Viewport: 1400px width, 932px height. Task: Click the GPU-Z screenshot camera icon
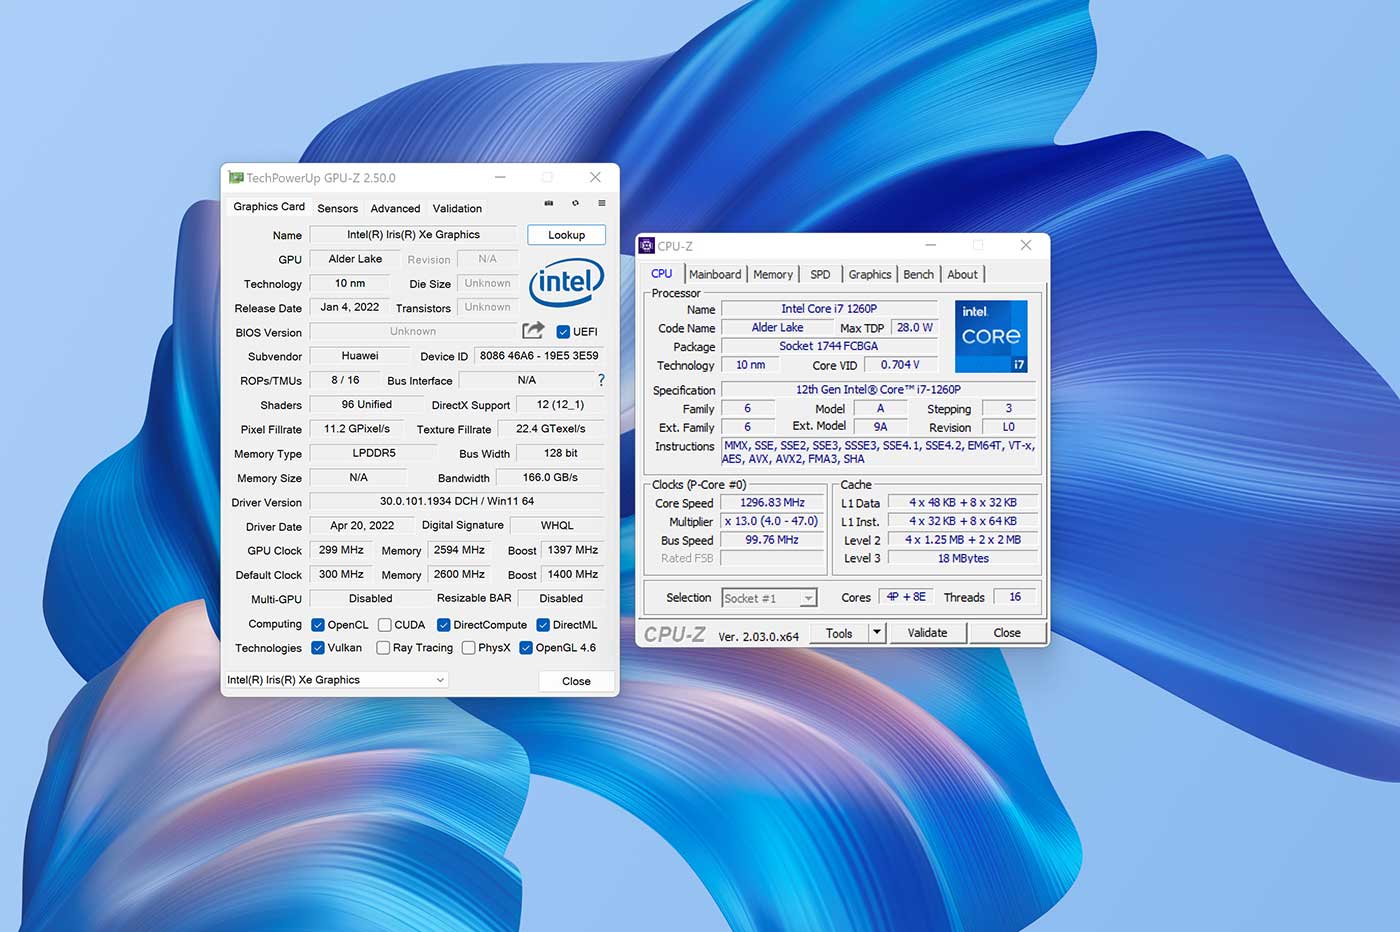[x=548, y=203]
